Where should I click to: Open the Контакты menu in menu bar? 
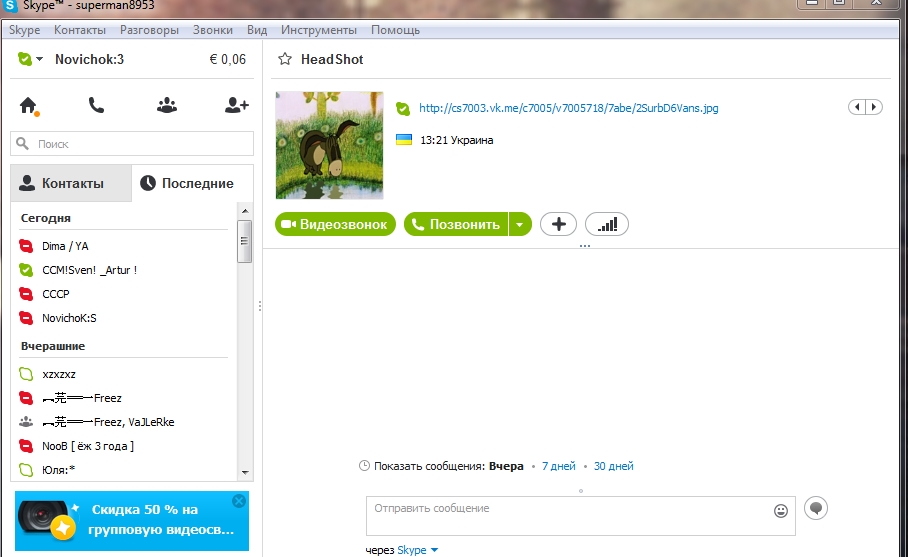tap(80, 30)
